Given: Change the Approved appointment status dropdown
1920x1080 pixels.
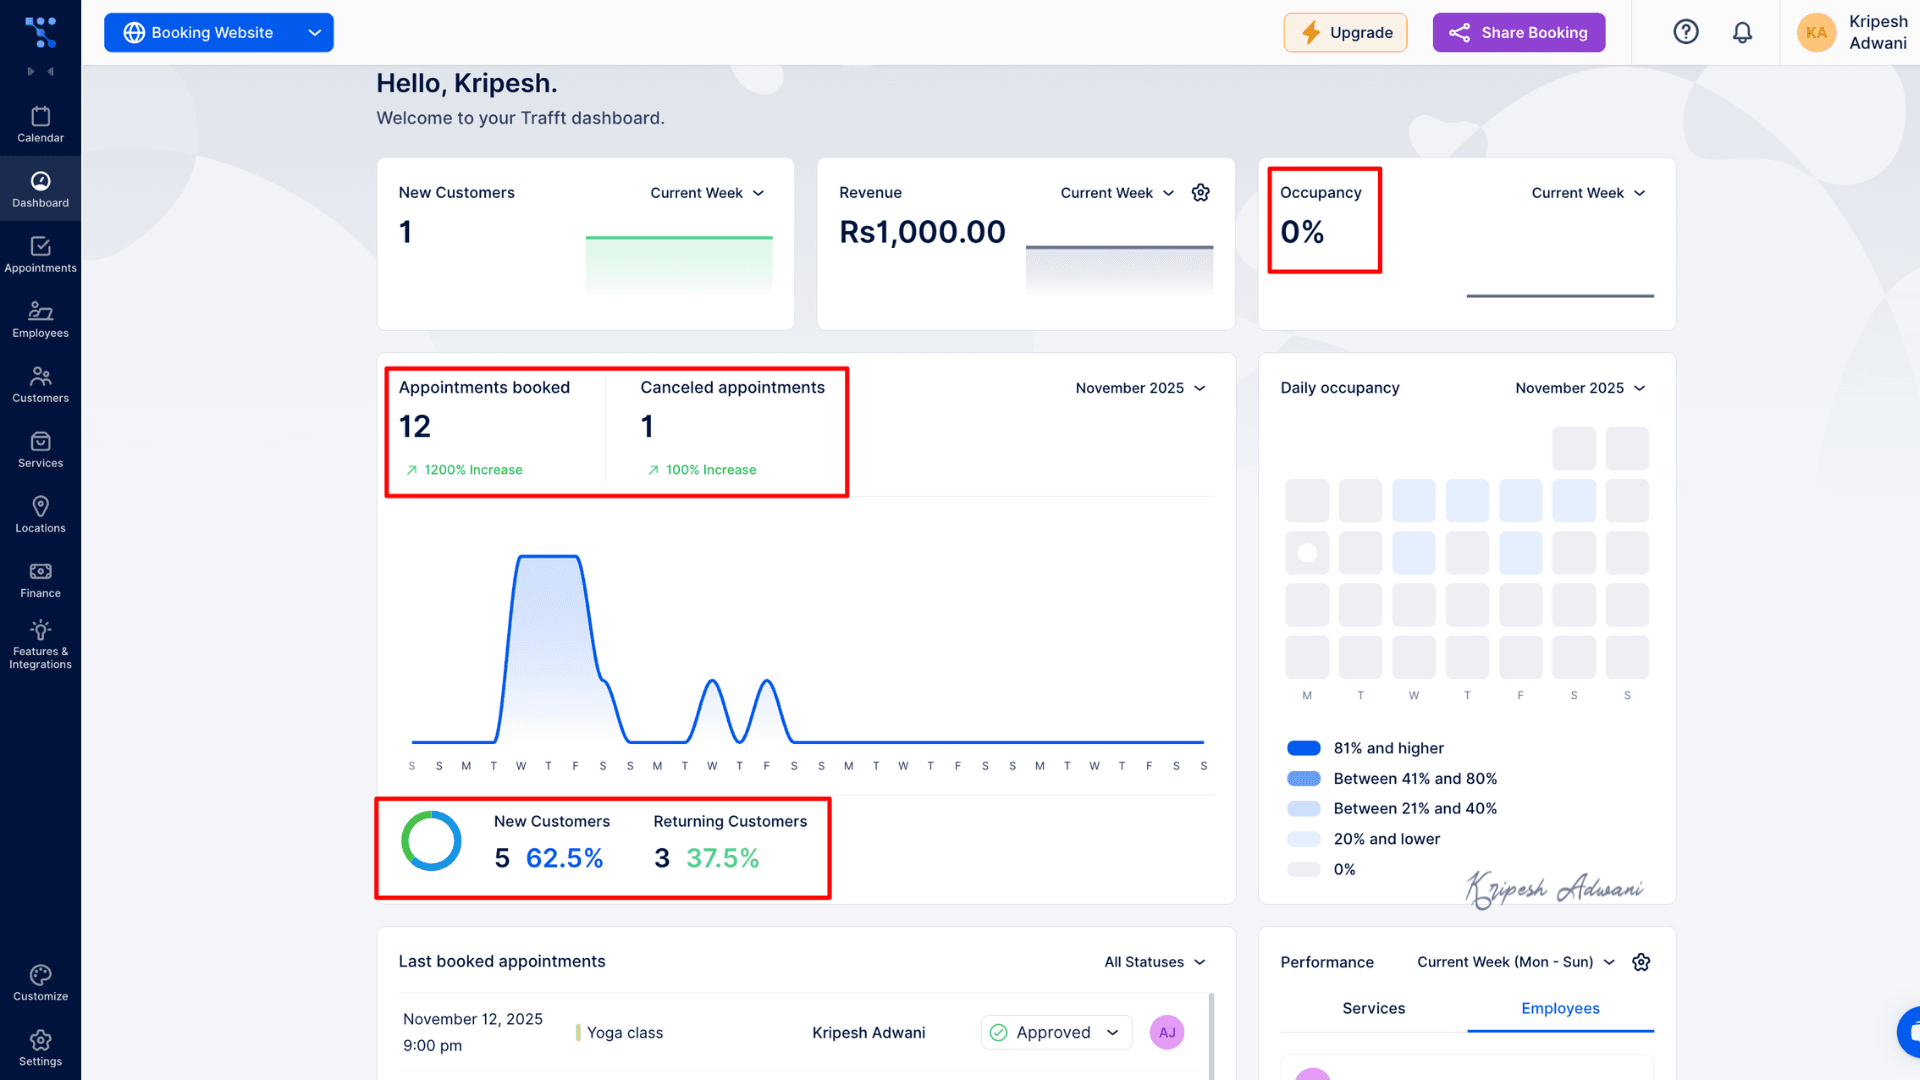Looking at the screenshot, I should click(1056, 1032).
